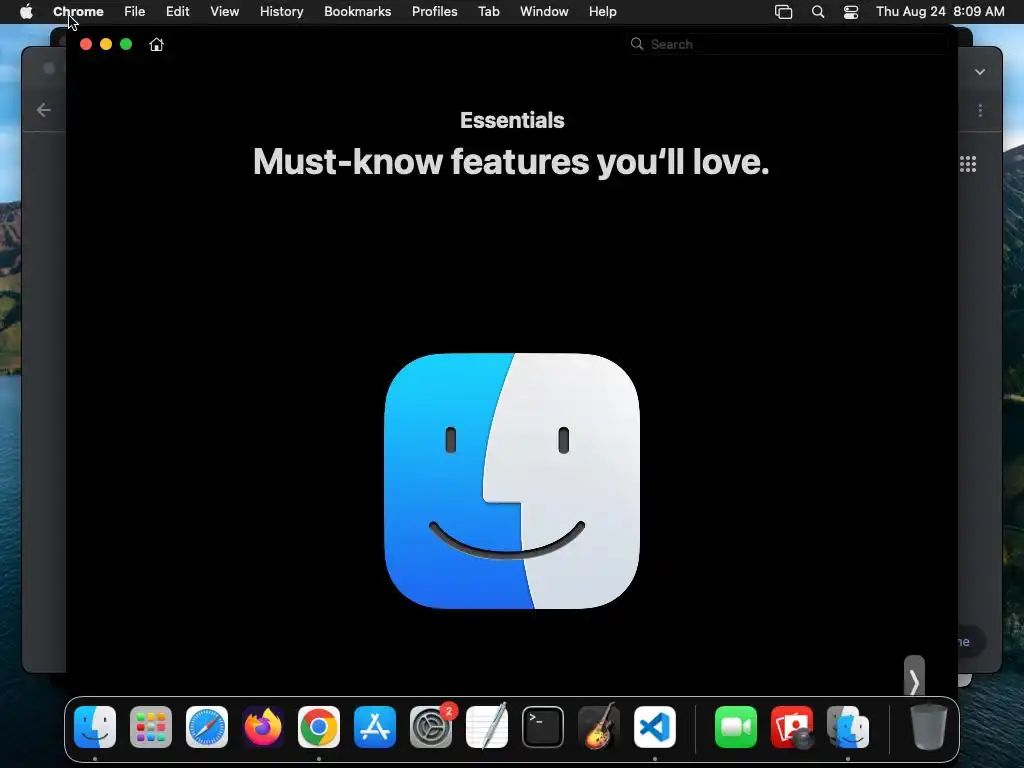The width and height of the screenshot is (1024, 768).
Task: Open the Bookmarks menu
Action: click(357, 12)
